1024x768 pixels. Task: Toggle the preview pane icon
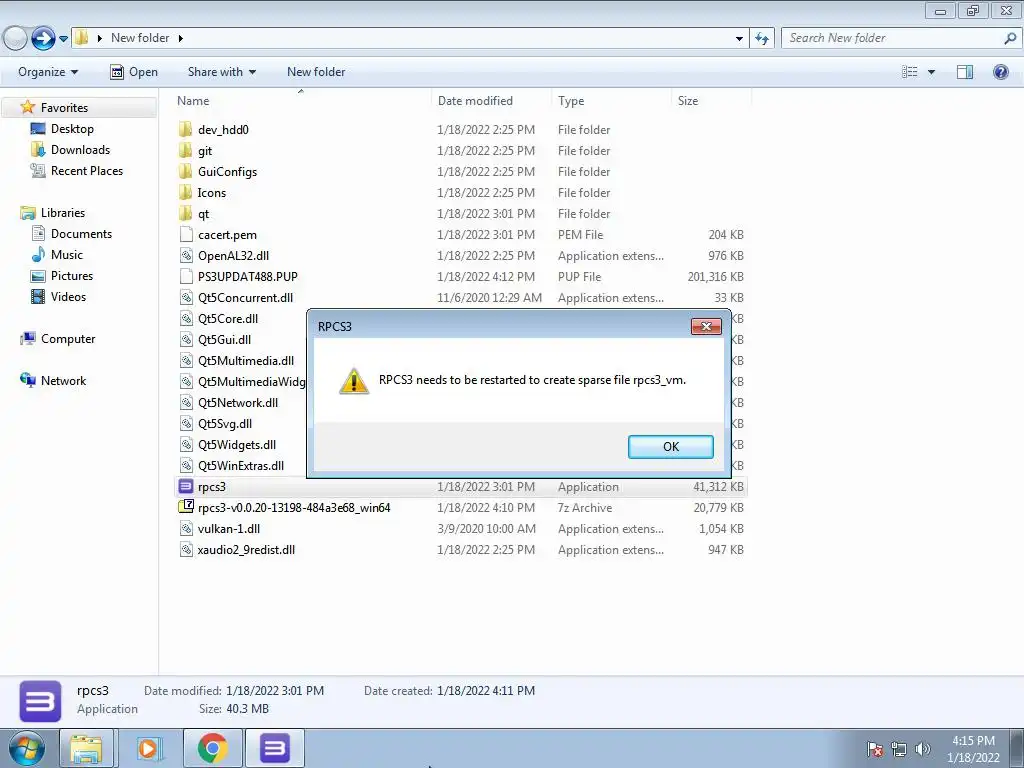(965, 72)
